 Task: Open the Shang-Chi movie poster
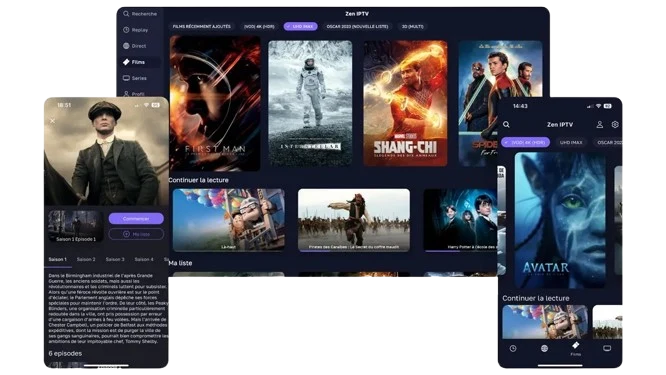(405, 103)
